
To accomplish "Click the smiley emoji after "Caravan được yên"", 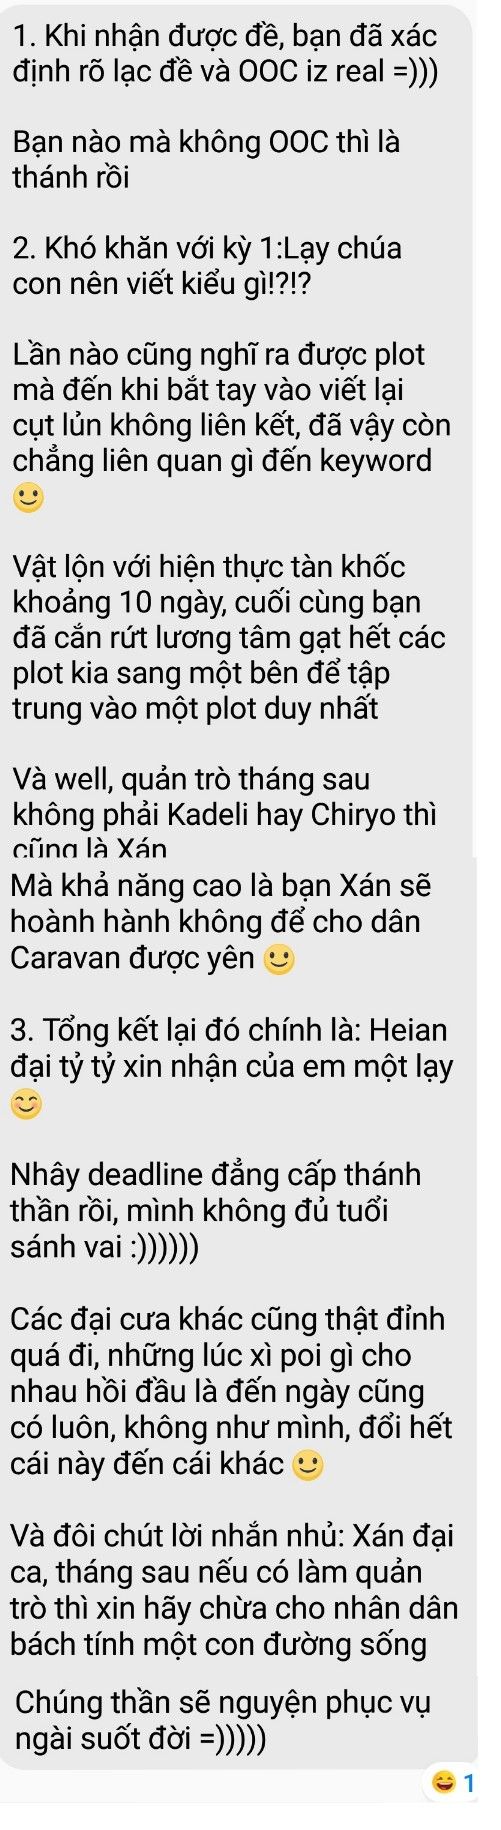I will coord(279,960).
